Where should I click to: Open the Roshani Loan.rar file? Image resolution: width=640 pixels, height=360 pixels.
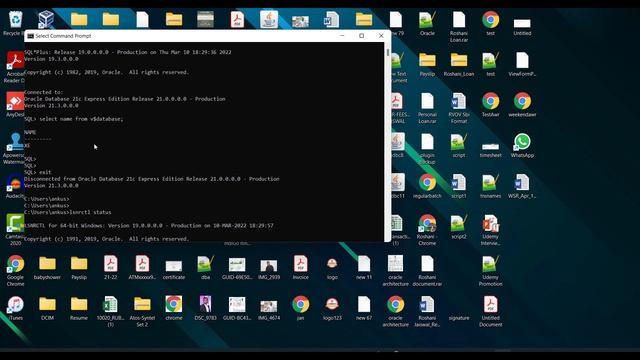[x=459, y=27]
